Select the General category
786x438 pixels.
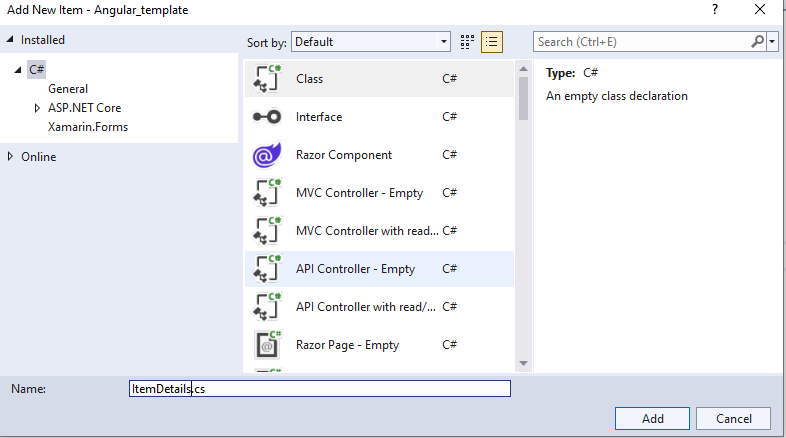click(x=68, y=89)
